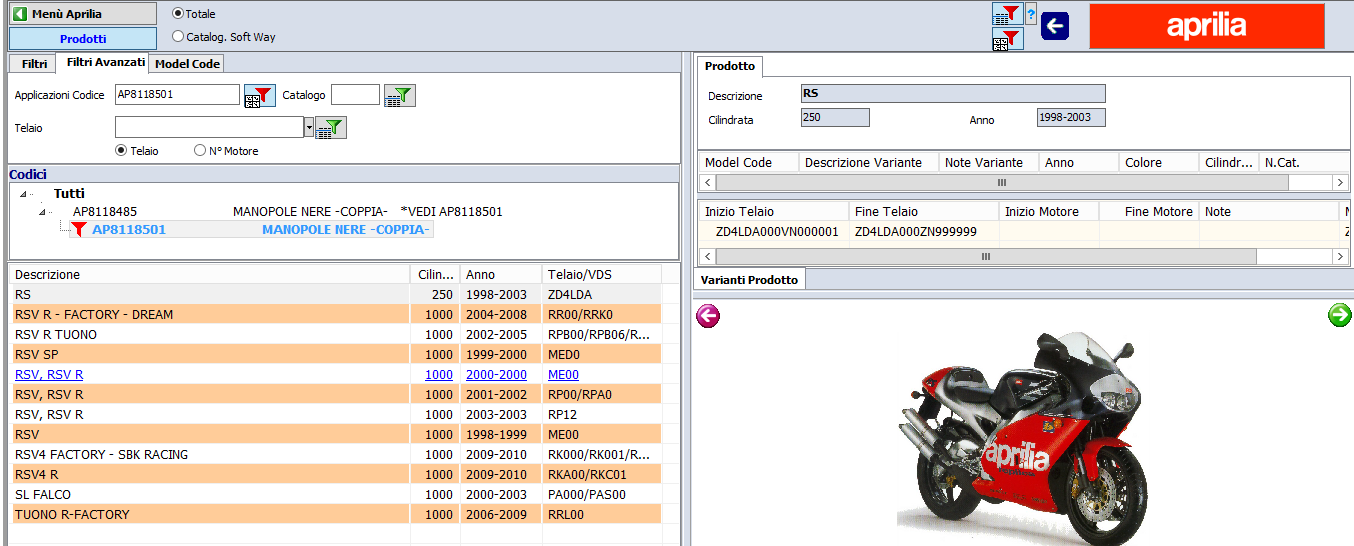Viewport: 1354px width, 546px height.
Task: Click the Prodotti button
Action: point(82,39)
